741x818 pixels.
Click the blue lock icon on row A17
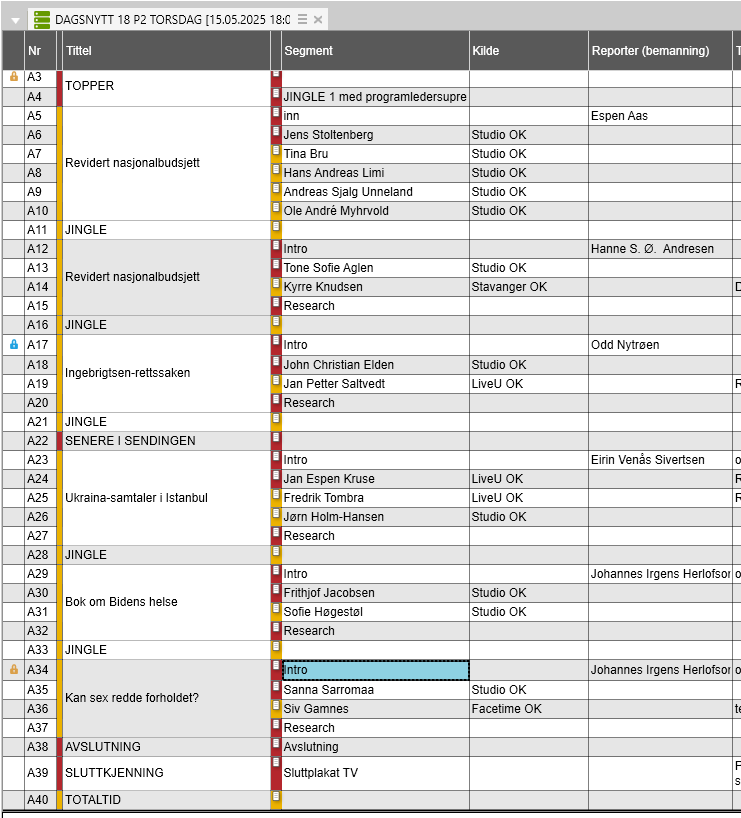tap(14, 344)
